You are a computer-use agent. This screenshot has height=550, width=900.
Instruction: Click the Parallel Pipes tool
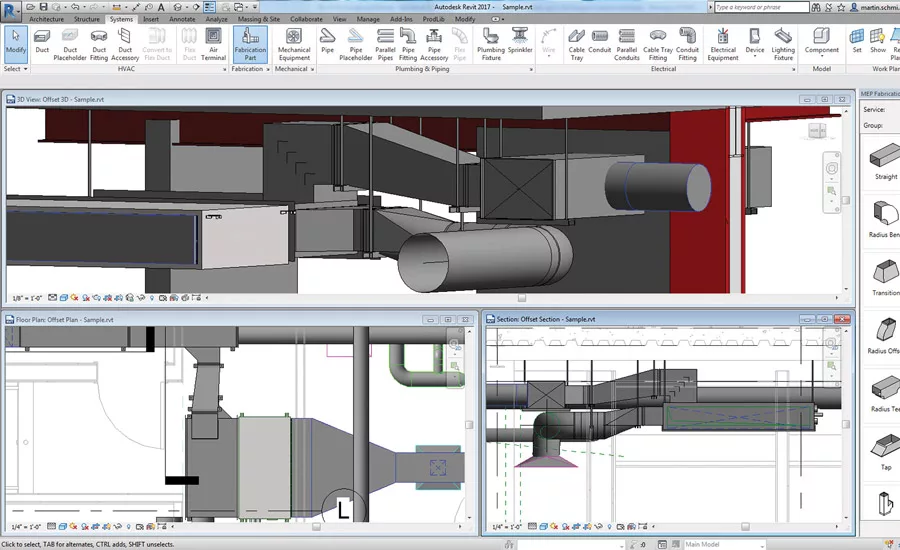point(385,44)
